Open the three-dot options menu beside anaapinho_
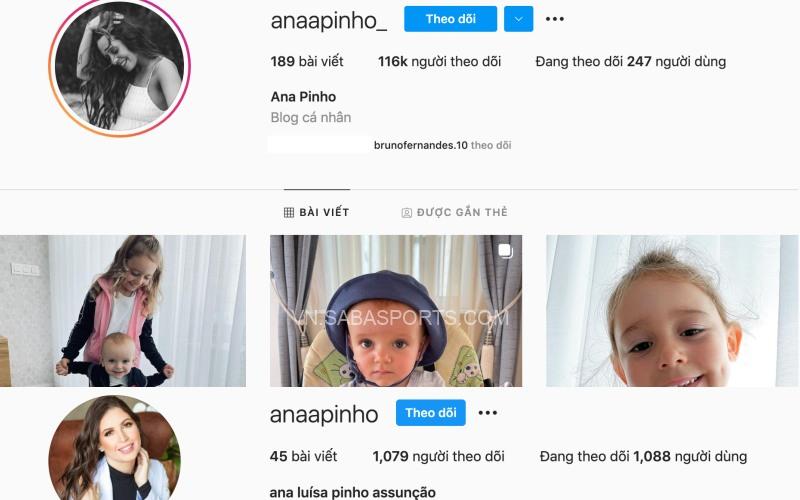 tap(555, 19)
